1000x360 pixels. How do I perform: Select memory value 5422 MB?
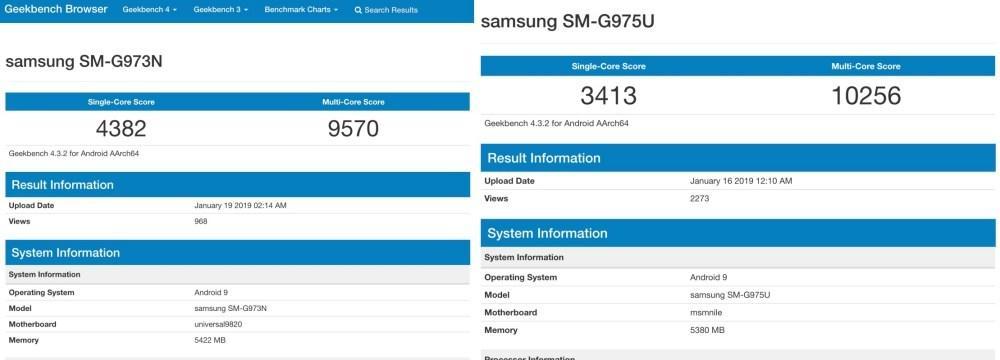[x=210, y=340]
